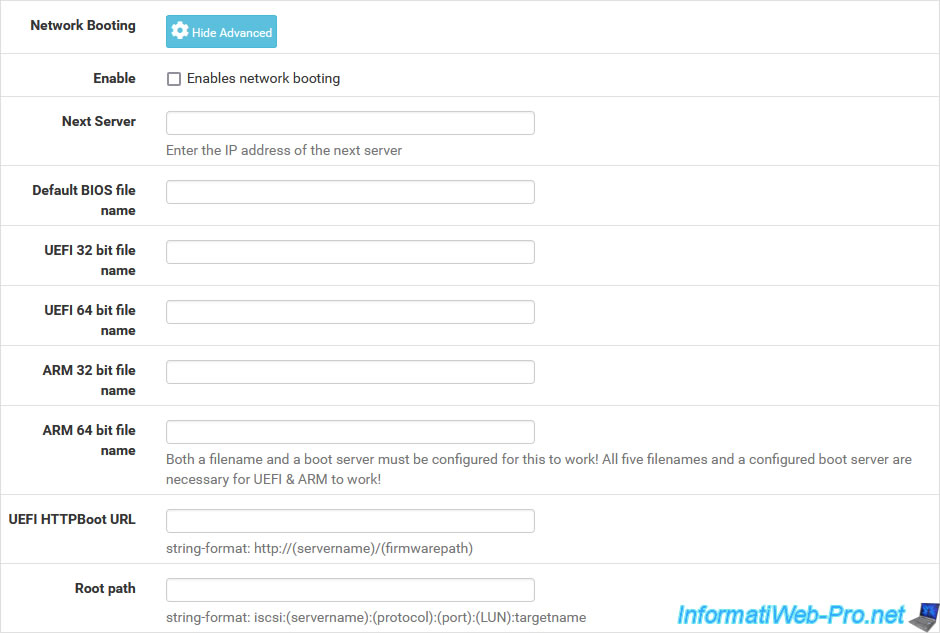Focus the Next Server IP address field
The height and width of the screenshot is (633, 940).
point(350,123)
